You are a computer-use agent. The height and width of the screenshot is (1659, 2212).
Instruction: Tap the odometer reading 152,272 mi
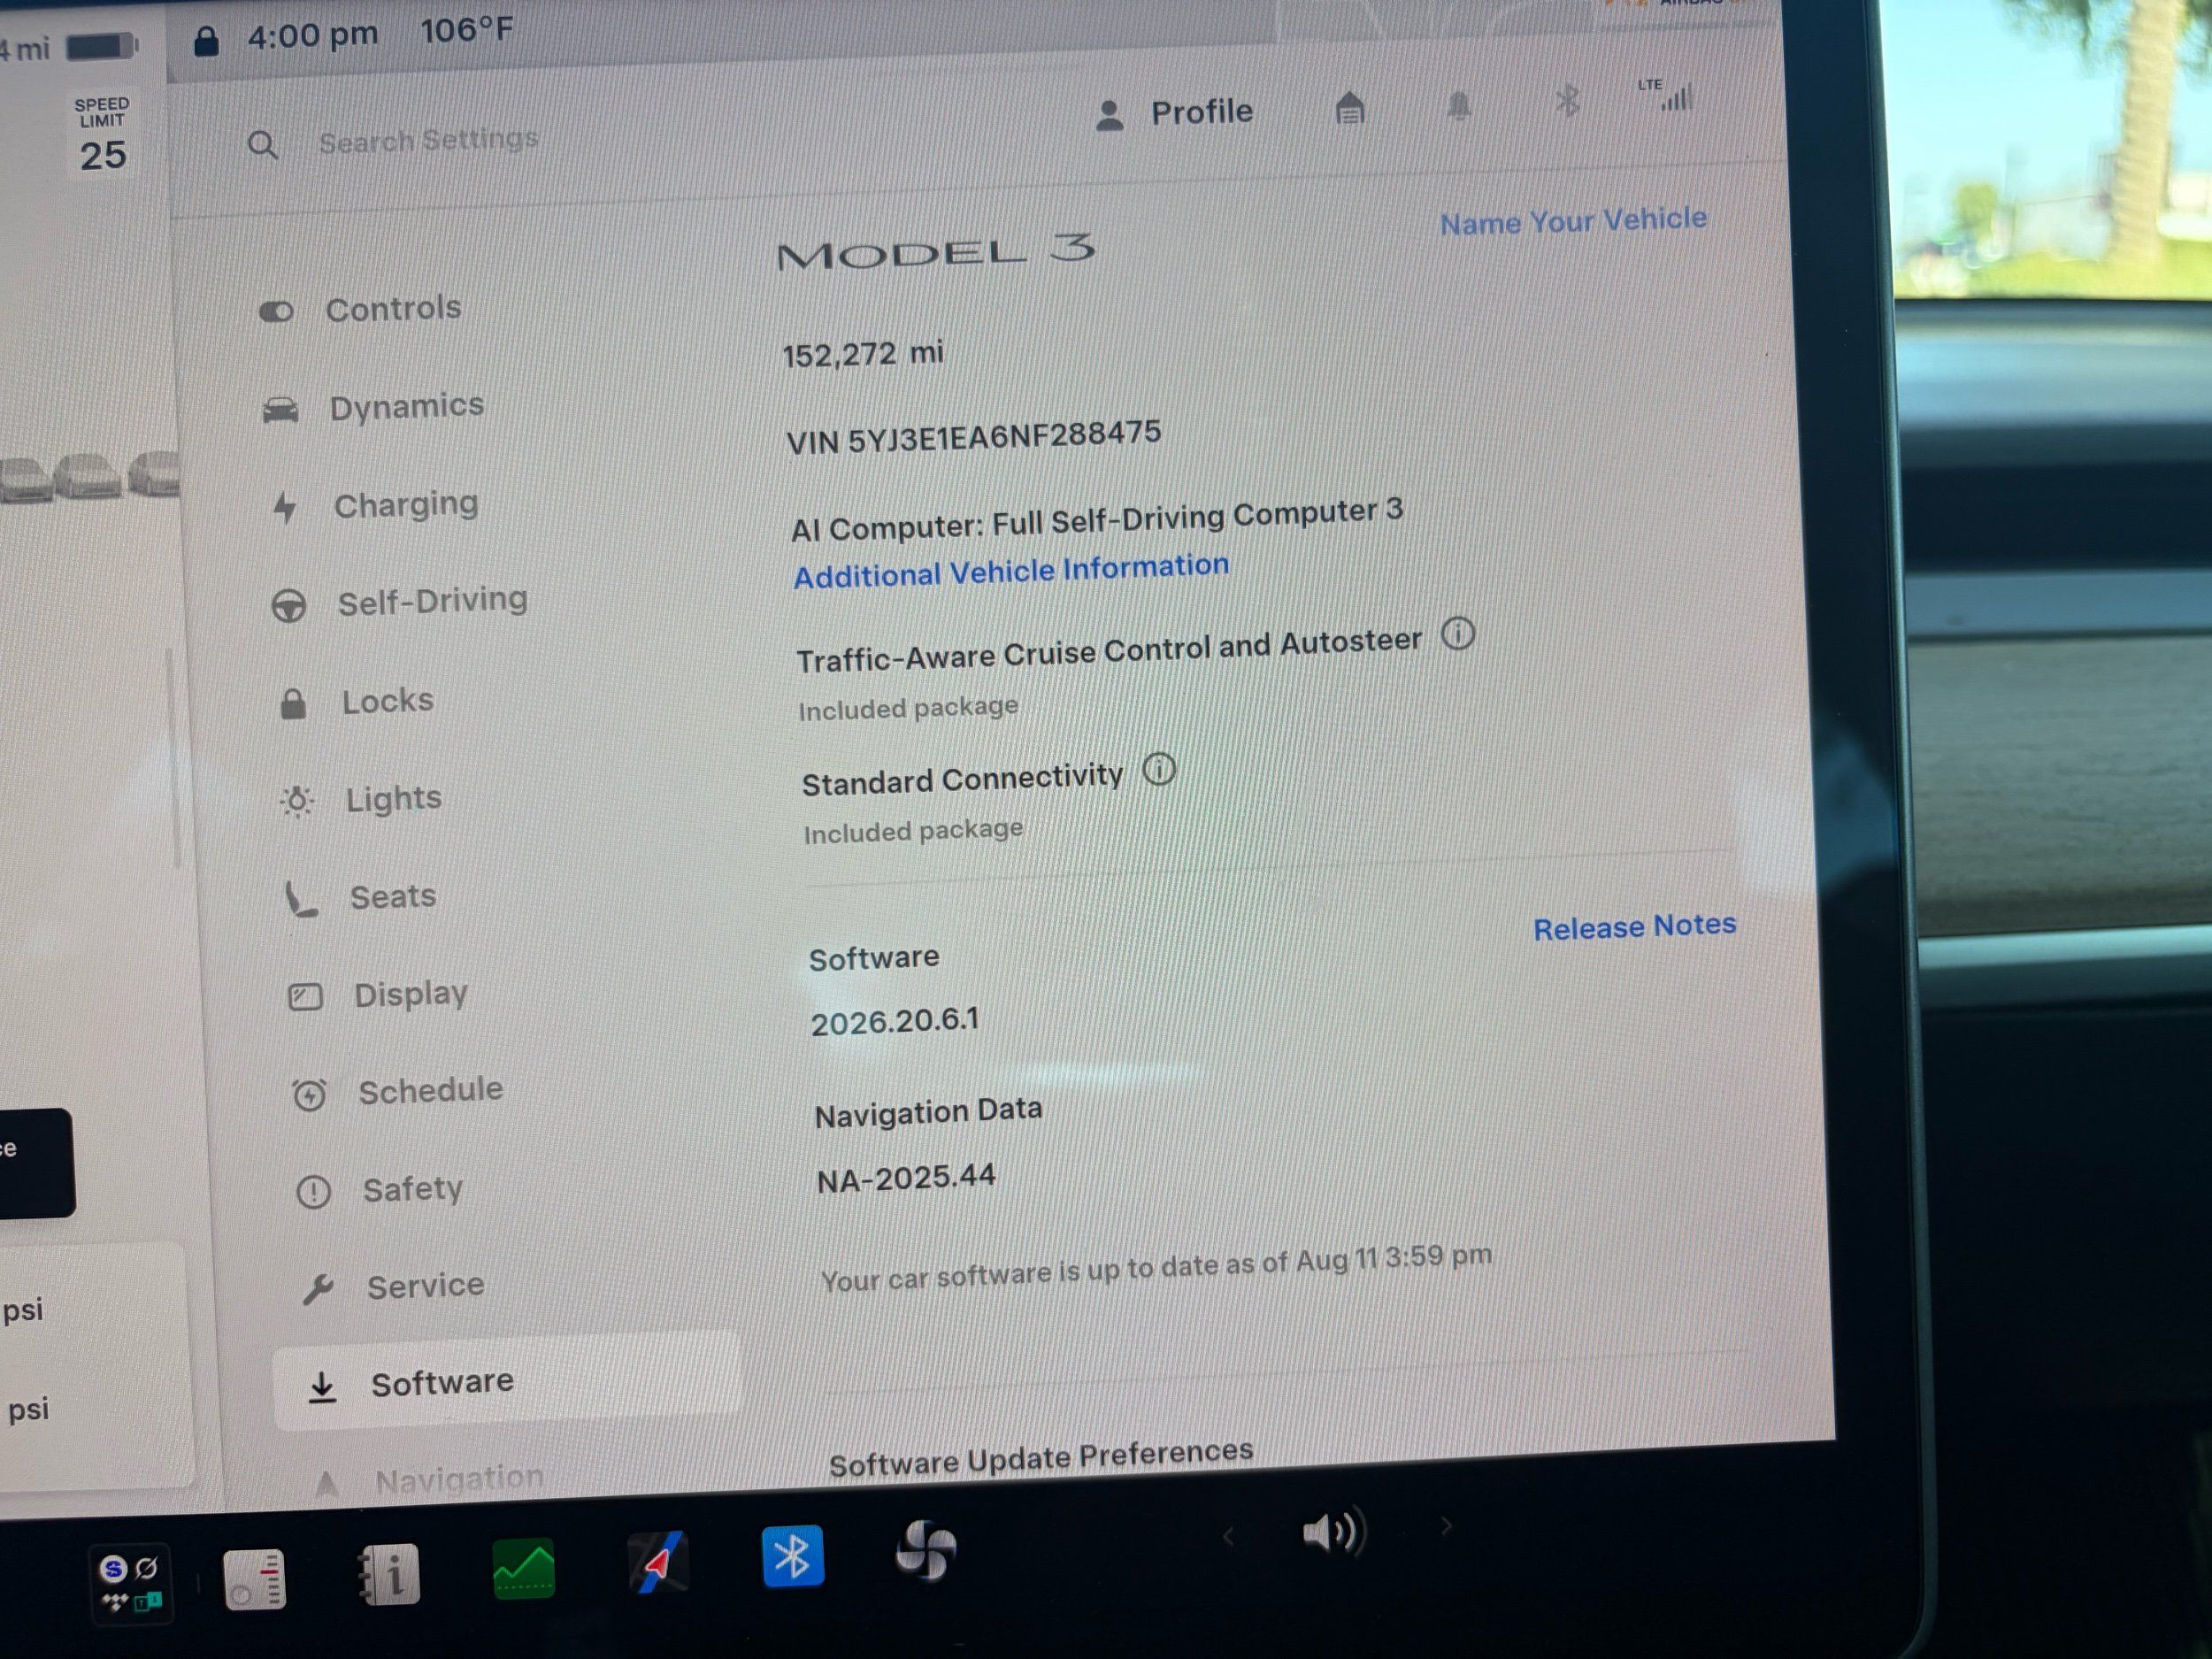pos(862,354)
